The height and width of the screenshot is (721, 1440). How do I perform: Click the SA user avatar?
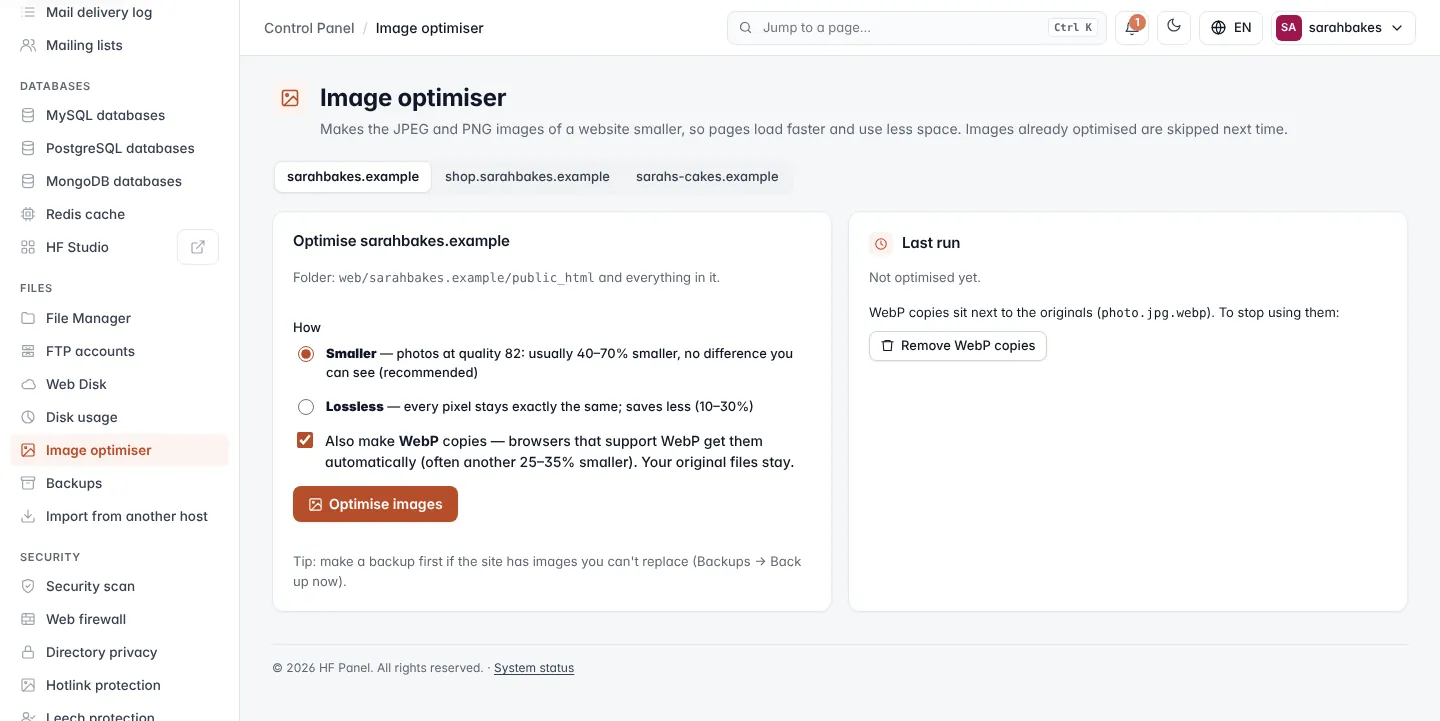tap(1289, 28)
